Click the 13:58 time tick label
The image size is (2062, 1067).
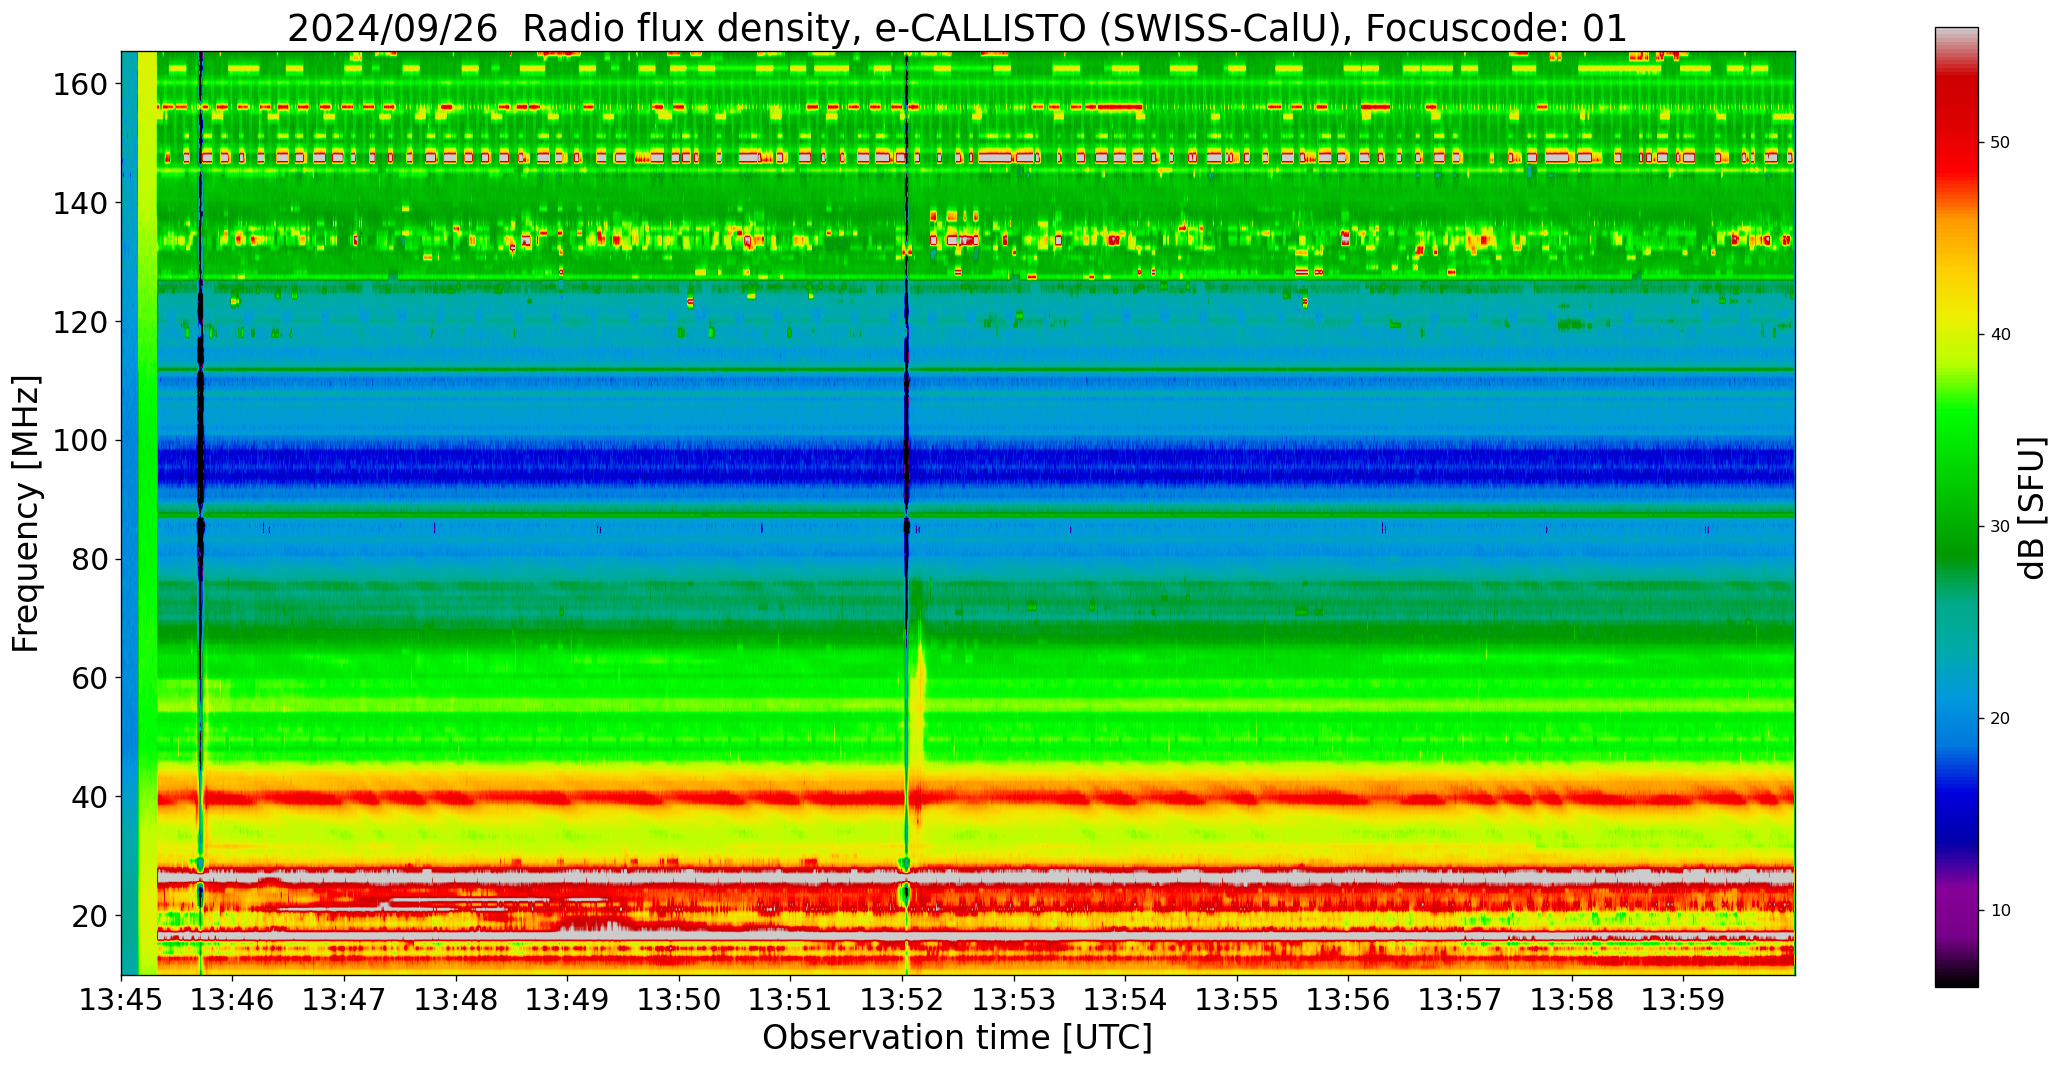pos(1571,999)
